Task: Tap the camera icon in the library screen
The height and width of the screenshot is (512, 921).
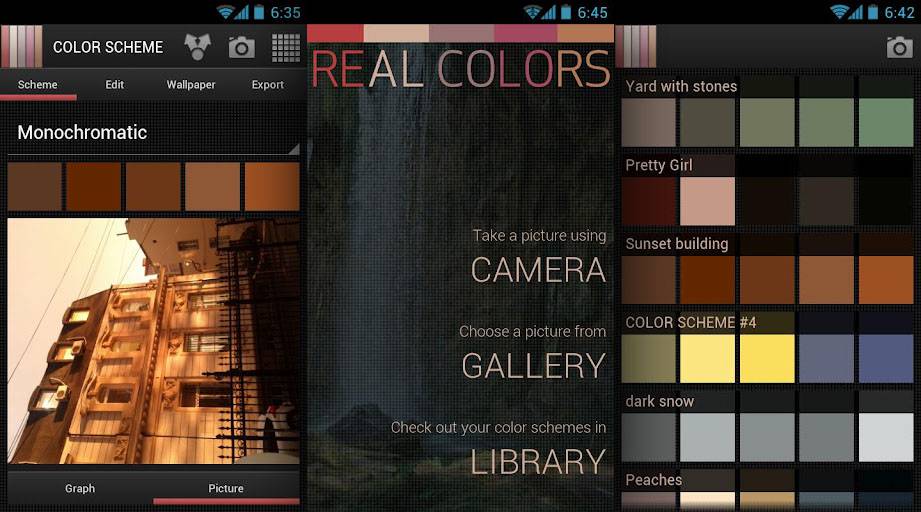Action: pos(900,47)
